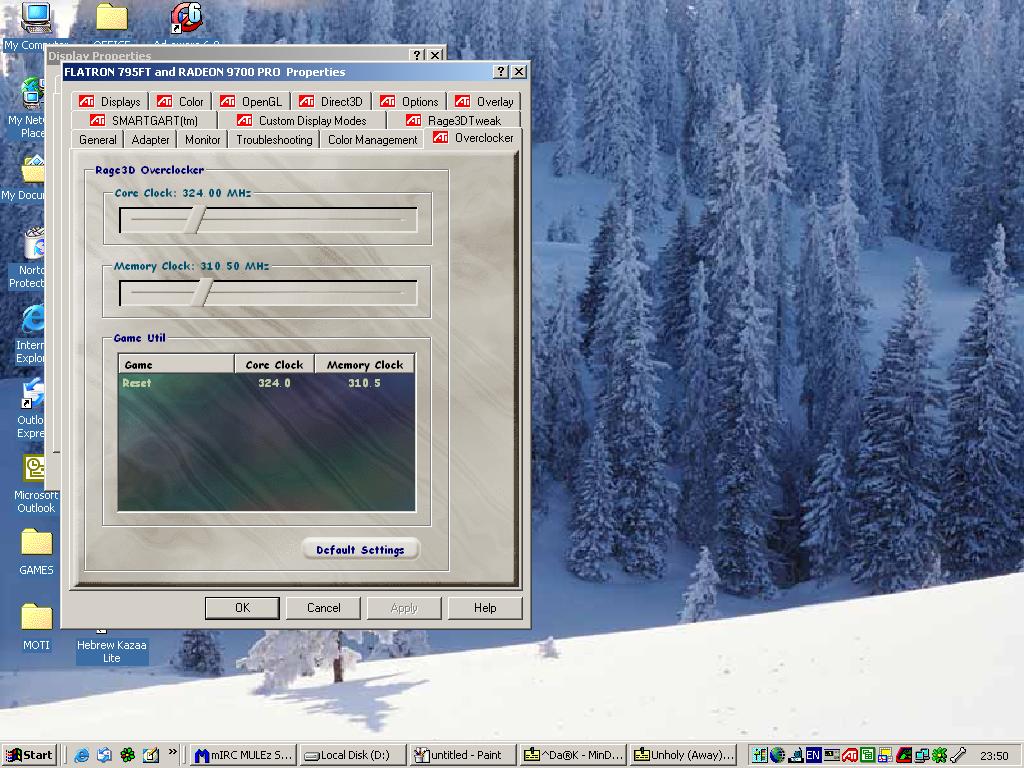The image size is (1024, 768).
Task: Switch to the Color tab
Action: pyautogui.click(x=180, y=101)
